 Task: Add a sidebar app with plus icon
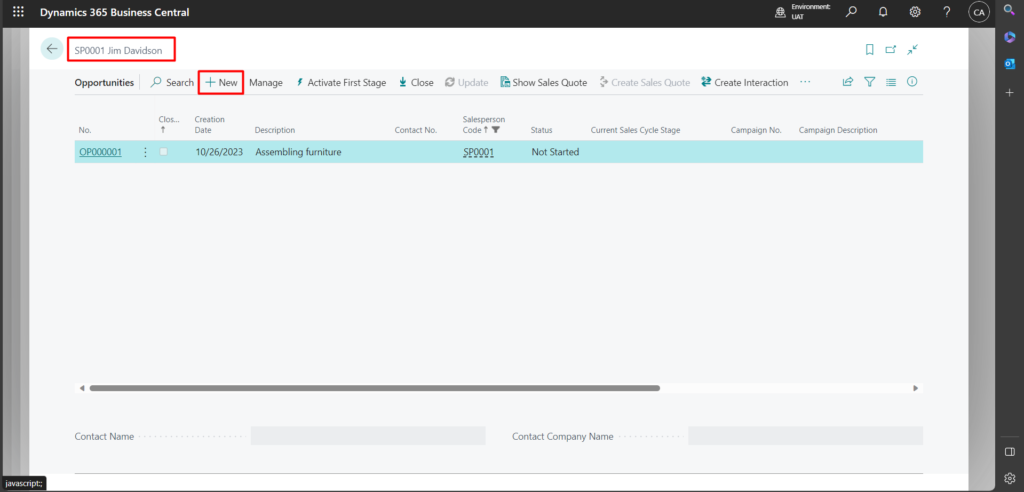[1009, 93]
